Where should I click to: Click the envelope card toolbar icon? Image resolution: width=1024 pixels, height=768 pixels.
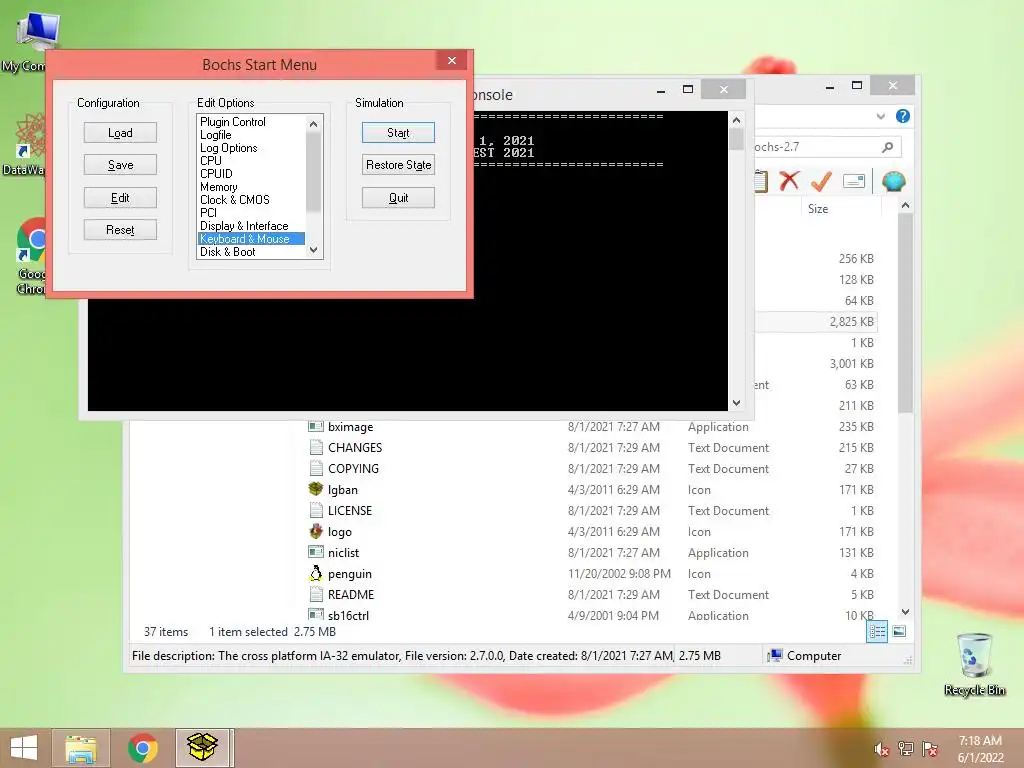854,181
